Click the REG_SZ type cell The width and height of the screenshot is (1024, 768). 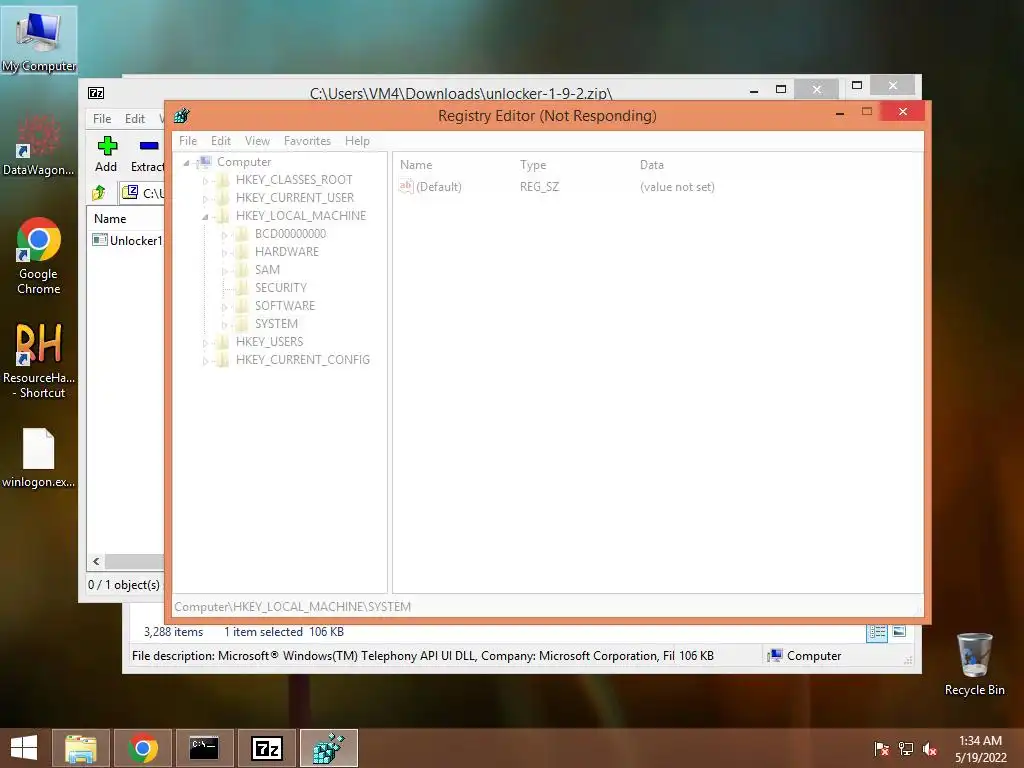[x=539, y=187]
